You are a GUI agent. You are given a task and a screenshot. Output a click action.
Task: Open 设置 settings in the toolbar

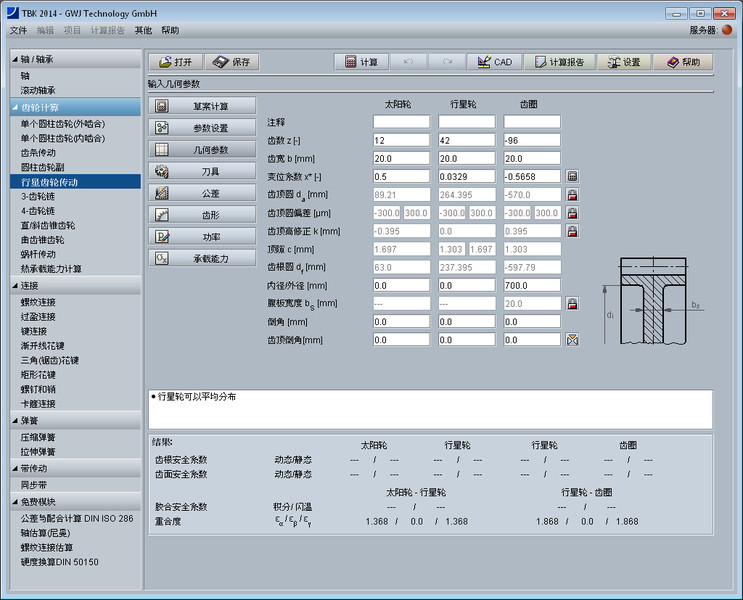[623, 62]
